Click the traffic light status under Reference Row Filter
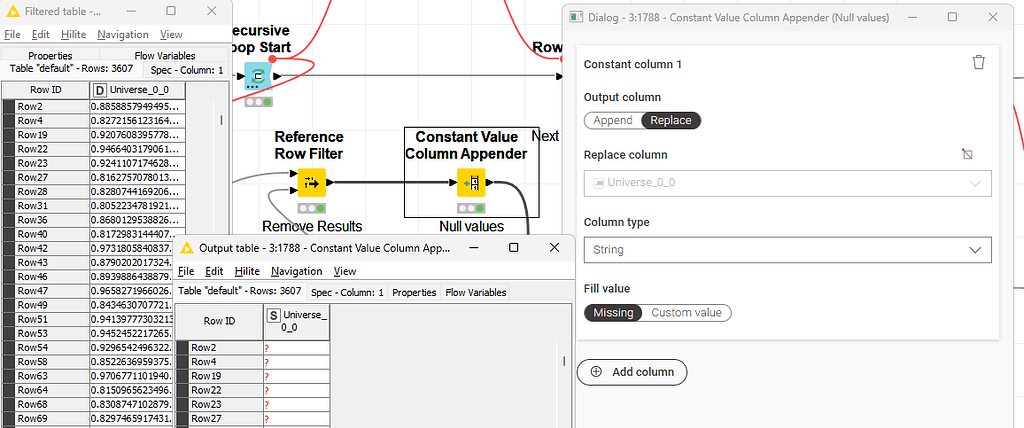 click(312, 208)
